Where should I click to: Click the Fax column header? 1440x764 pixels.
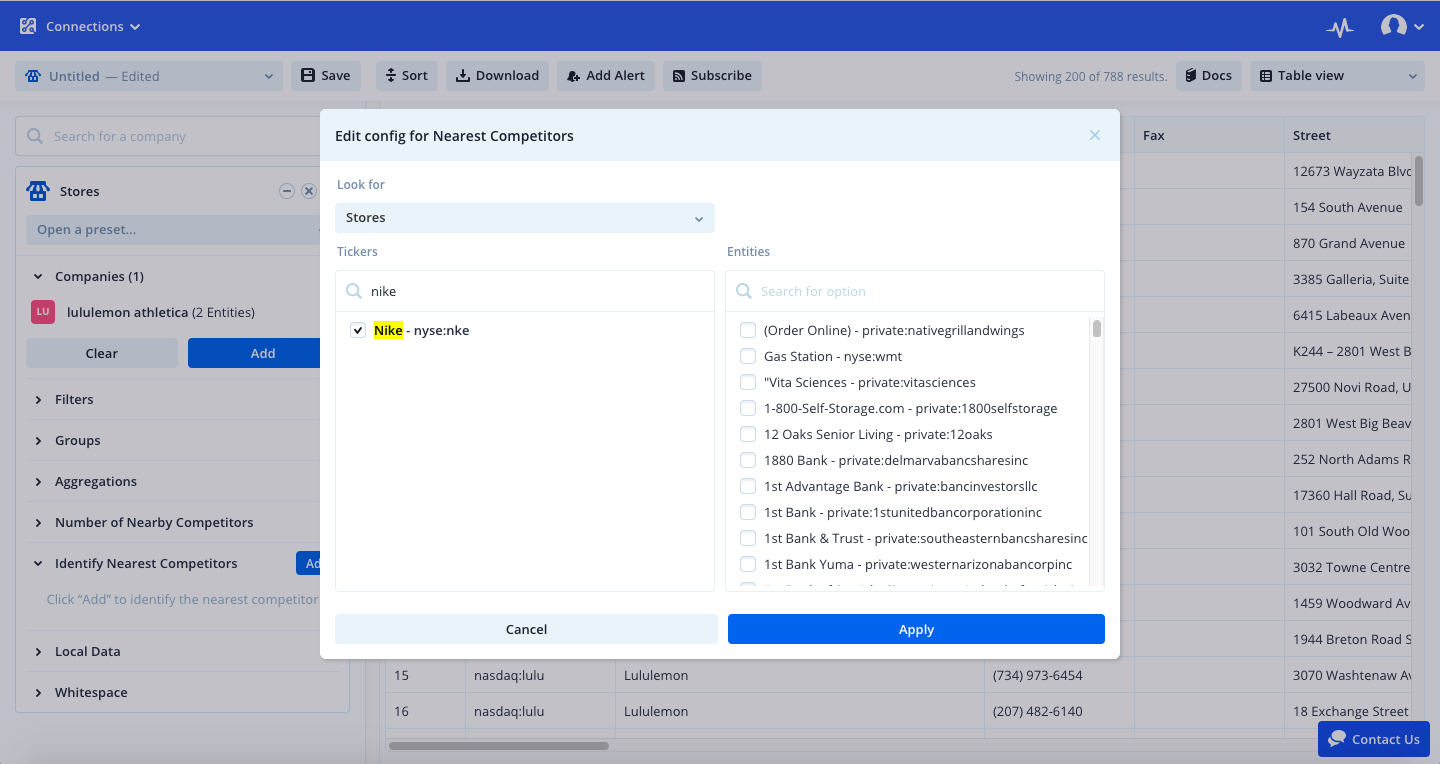pos(1209,135)
